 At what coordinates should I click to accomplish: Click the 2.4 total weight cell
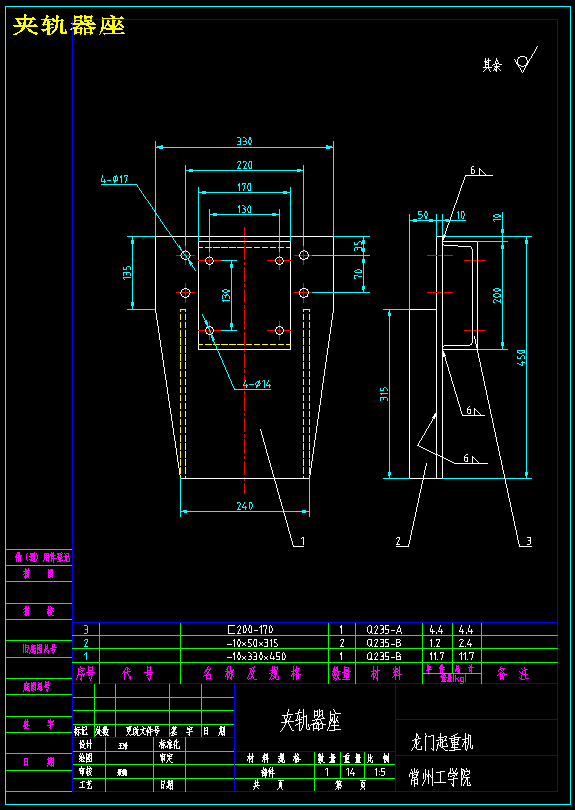tap(467, 643)
